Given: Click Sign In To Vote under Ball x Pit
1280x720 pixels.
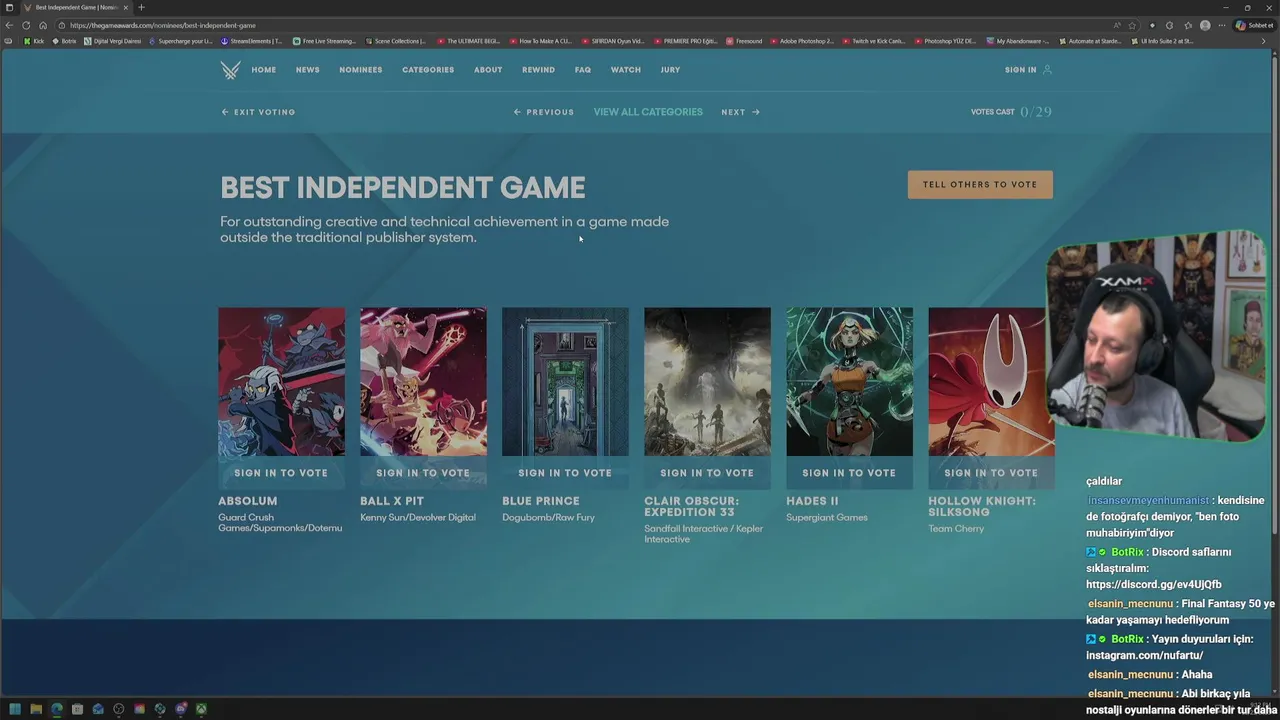Looking at the screenshot, I should click(x=423, y=473).
